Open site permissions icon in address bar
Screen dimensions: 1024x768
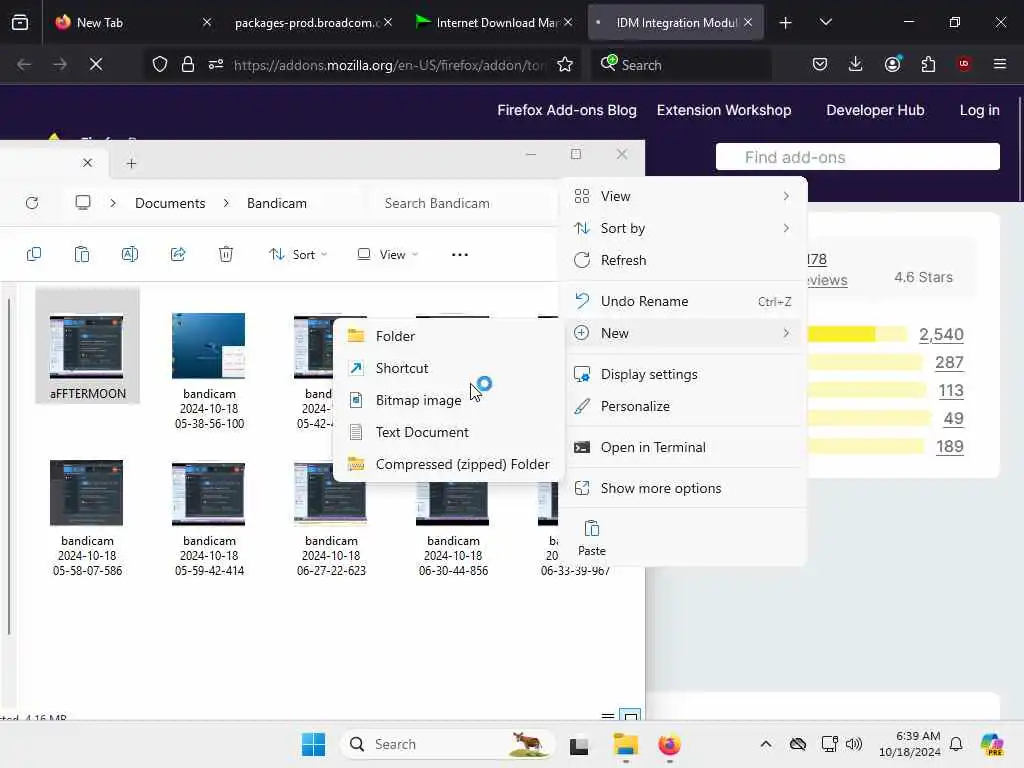pos(216,64)
